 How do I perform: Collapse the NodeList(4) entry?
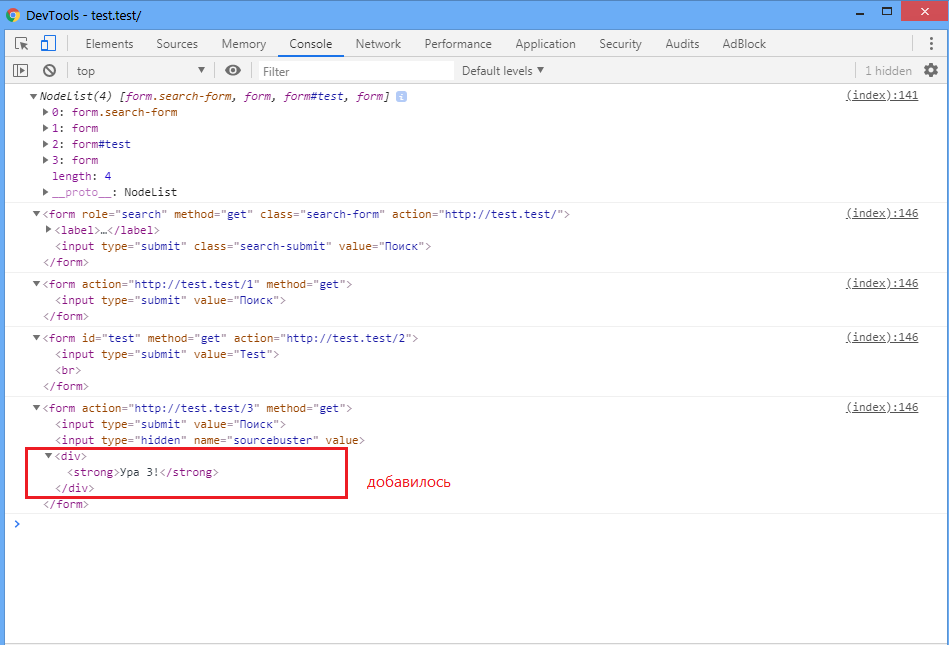33,96
